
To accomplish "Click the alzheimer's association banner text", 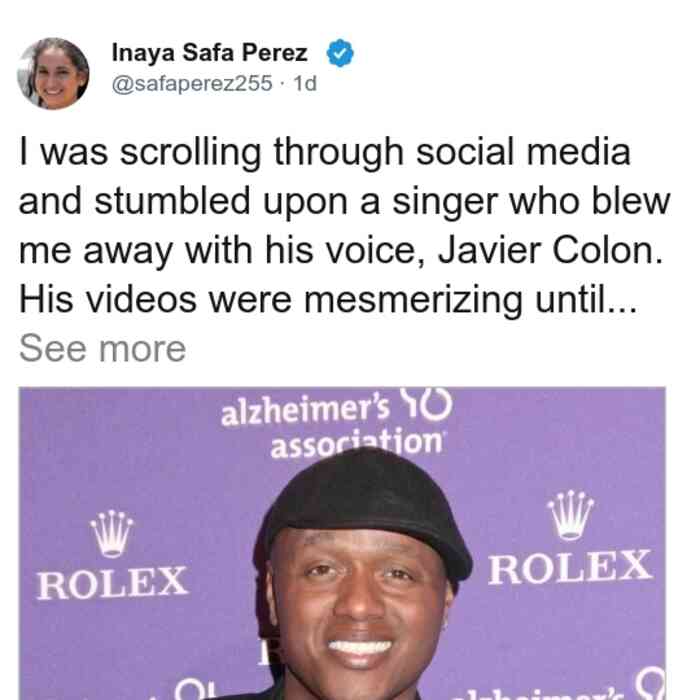I will [x=333, y=427].
